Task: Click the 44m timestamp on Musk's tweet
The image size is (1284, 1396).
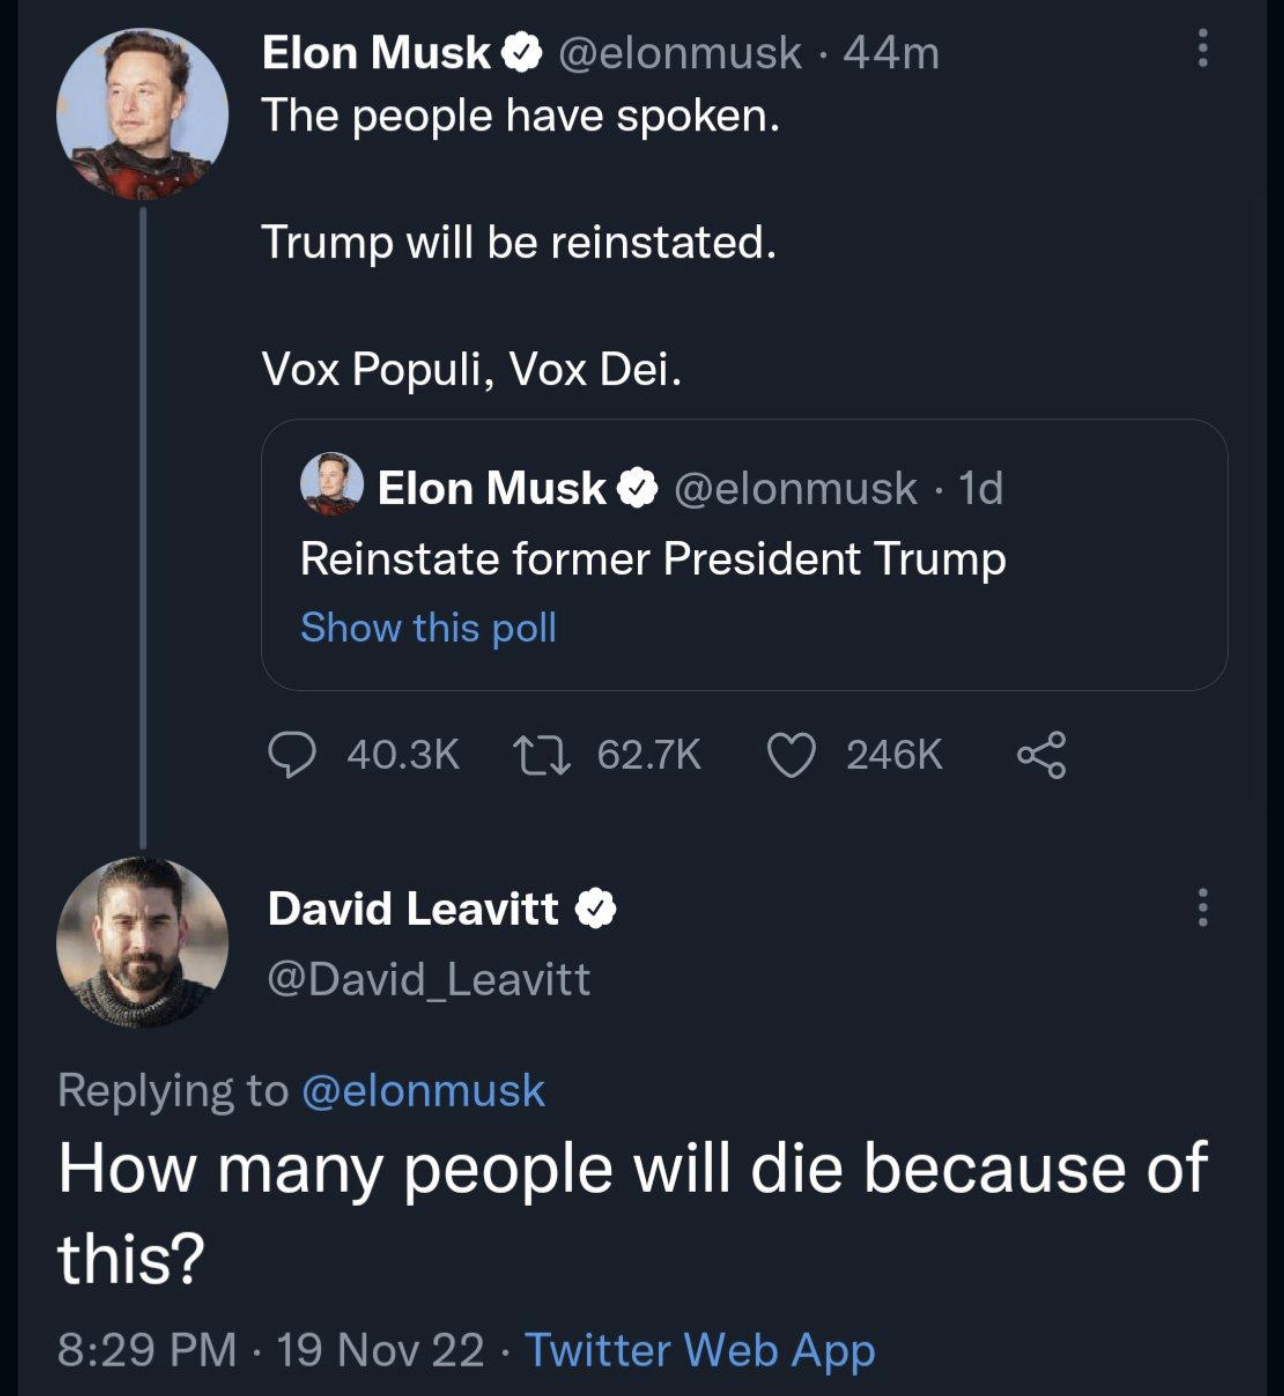Action: point(890,53)
